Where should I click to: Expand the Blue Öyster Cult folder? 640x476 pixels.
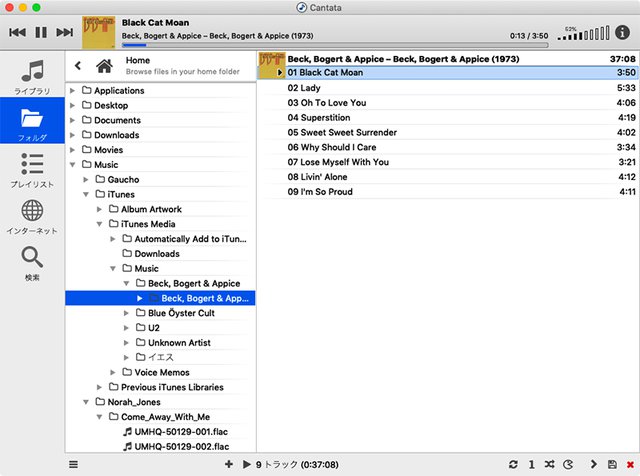(126, 313)
